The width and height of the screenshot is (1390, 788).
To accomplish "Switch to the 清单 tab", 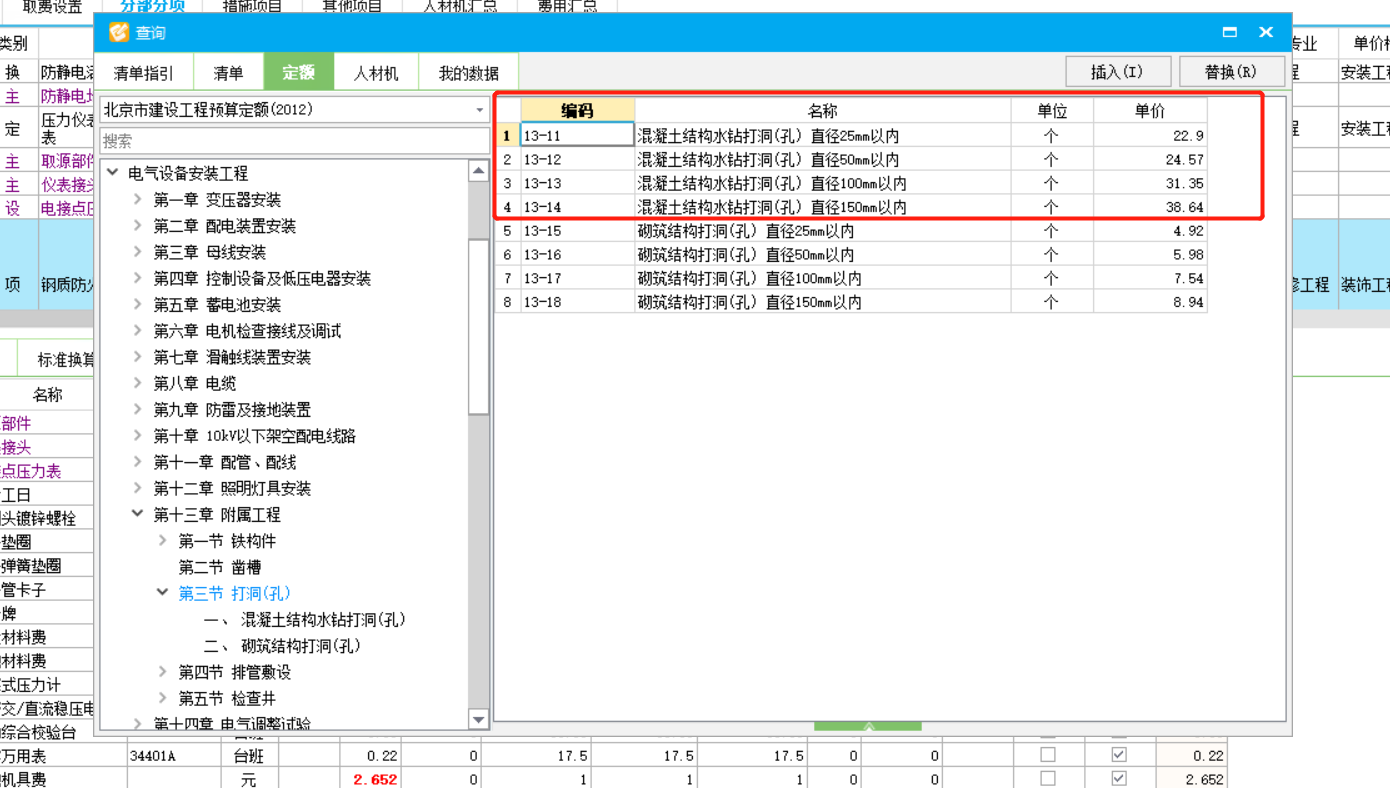I will (x=228, y=73).
